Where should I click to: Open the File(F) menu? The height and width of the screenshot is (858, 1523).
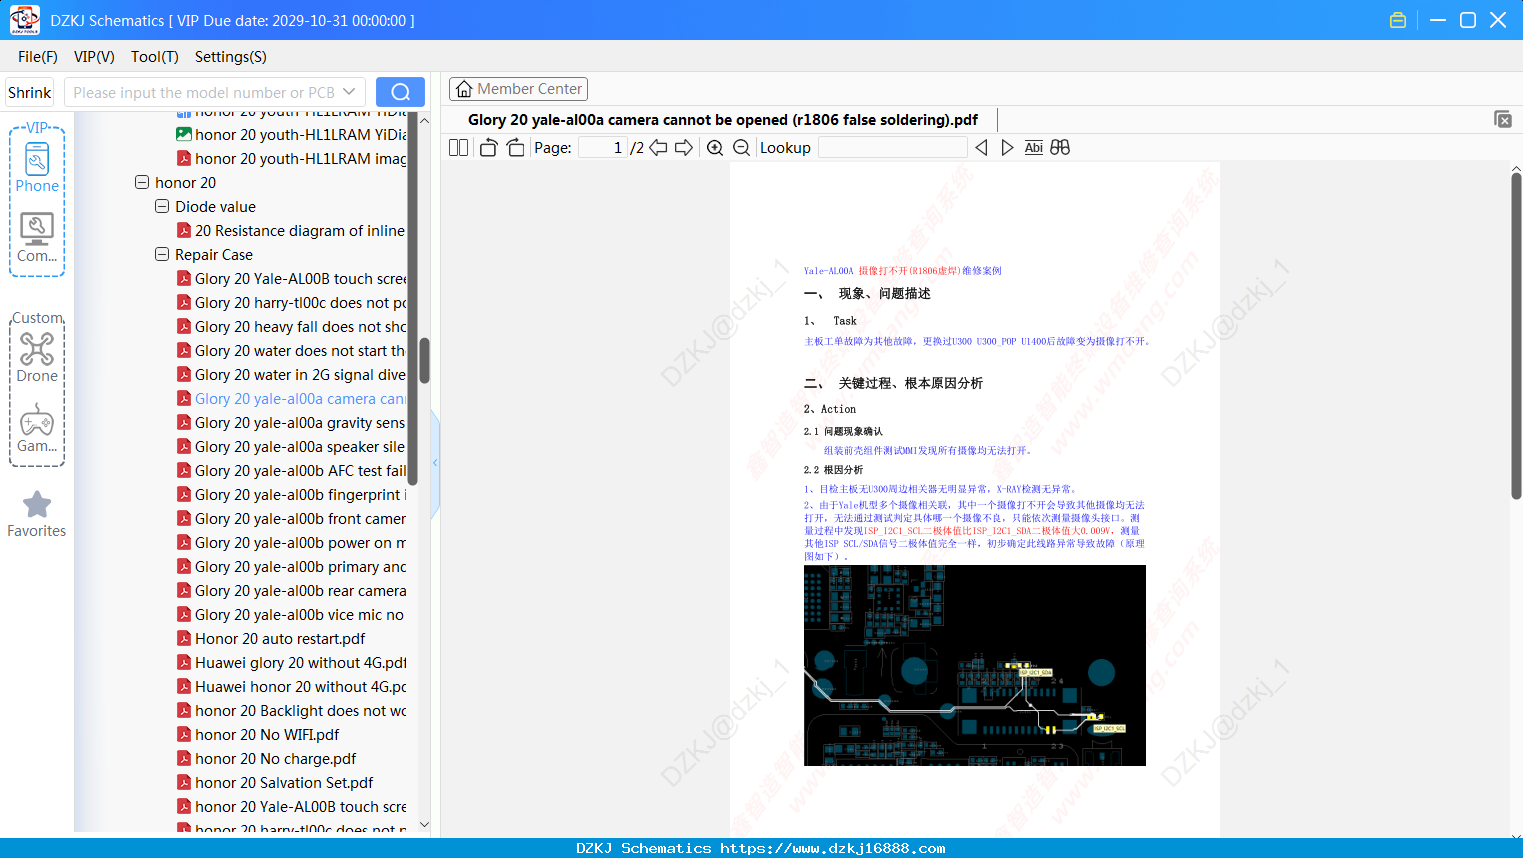coord(38,57)
